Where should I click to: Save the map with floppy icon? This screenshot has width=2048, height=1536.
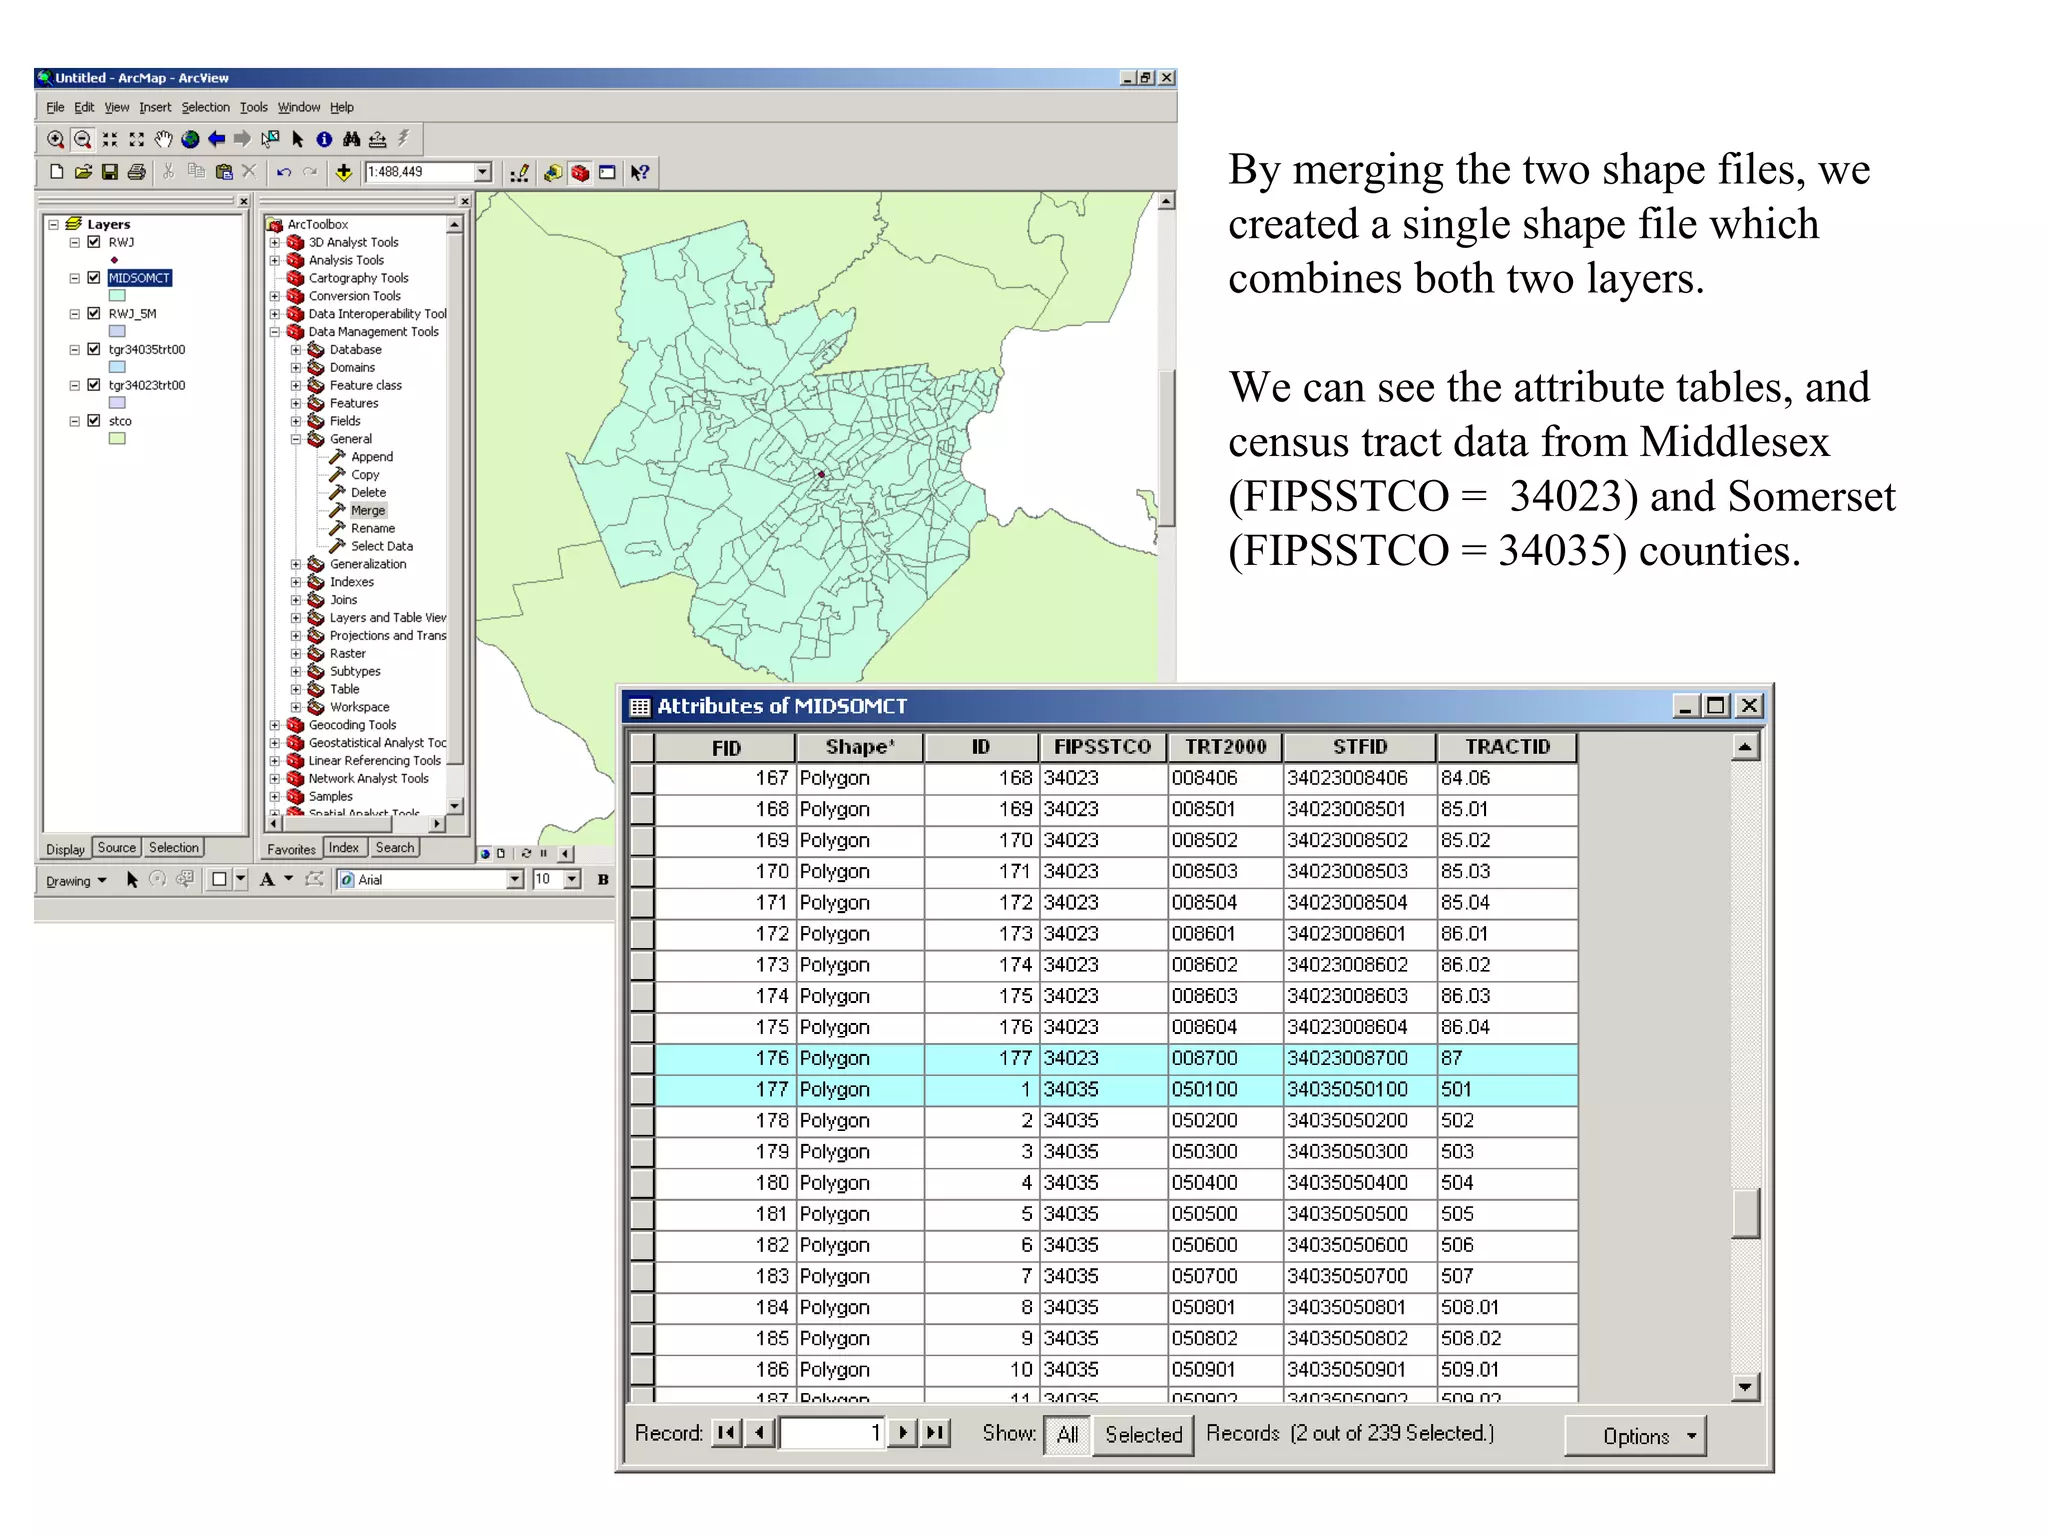point(110,172)
